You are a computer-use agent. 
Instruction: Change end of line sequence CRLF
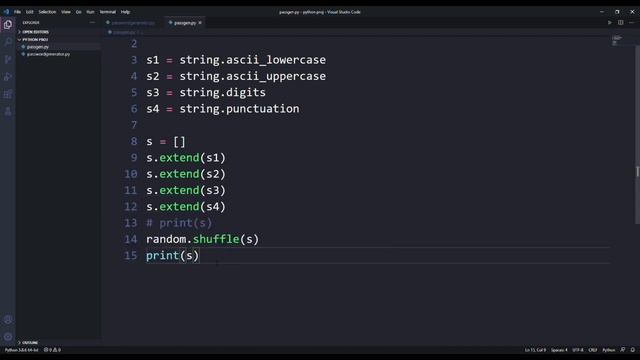(593, 350)
